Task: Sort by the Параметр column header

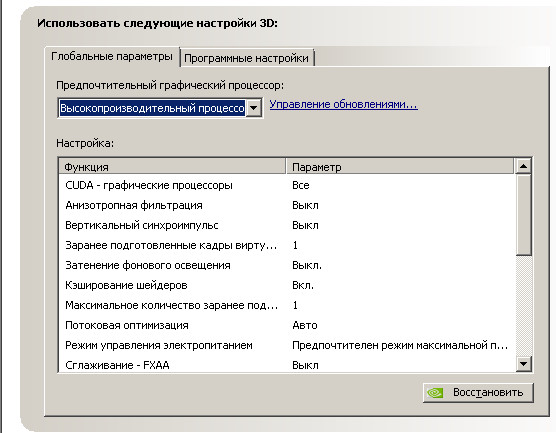Action: point(400,167)
